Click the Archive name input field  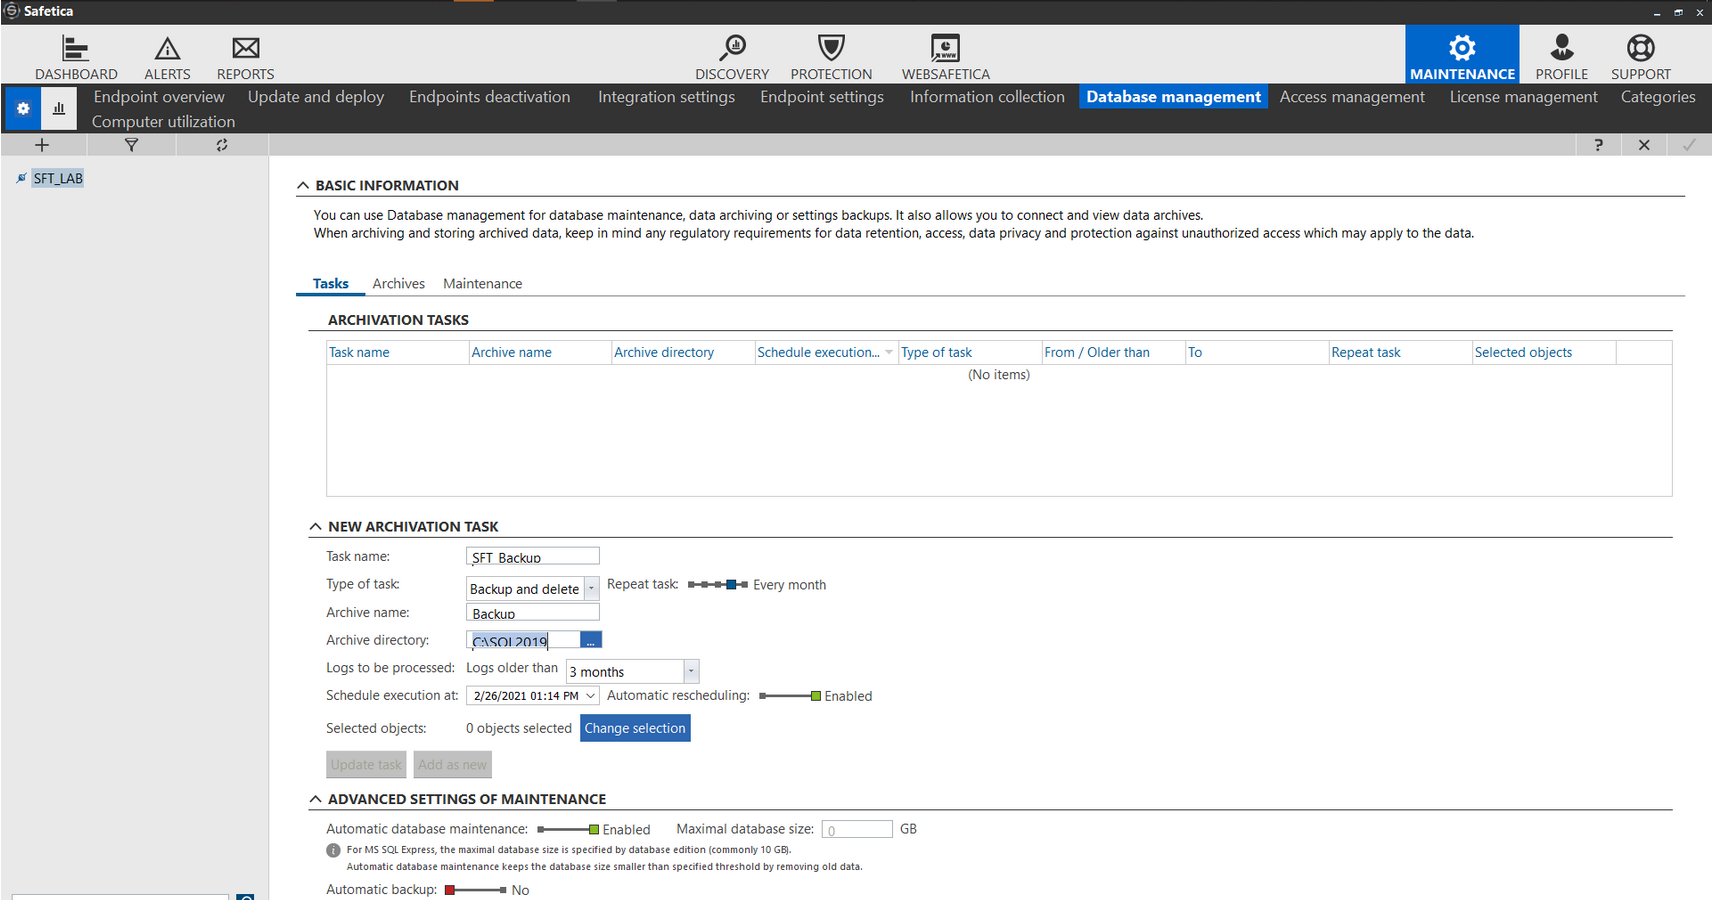click(533, 612)
